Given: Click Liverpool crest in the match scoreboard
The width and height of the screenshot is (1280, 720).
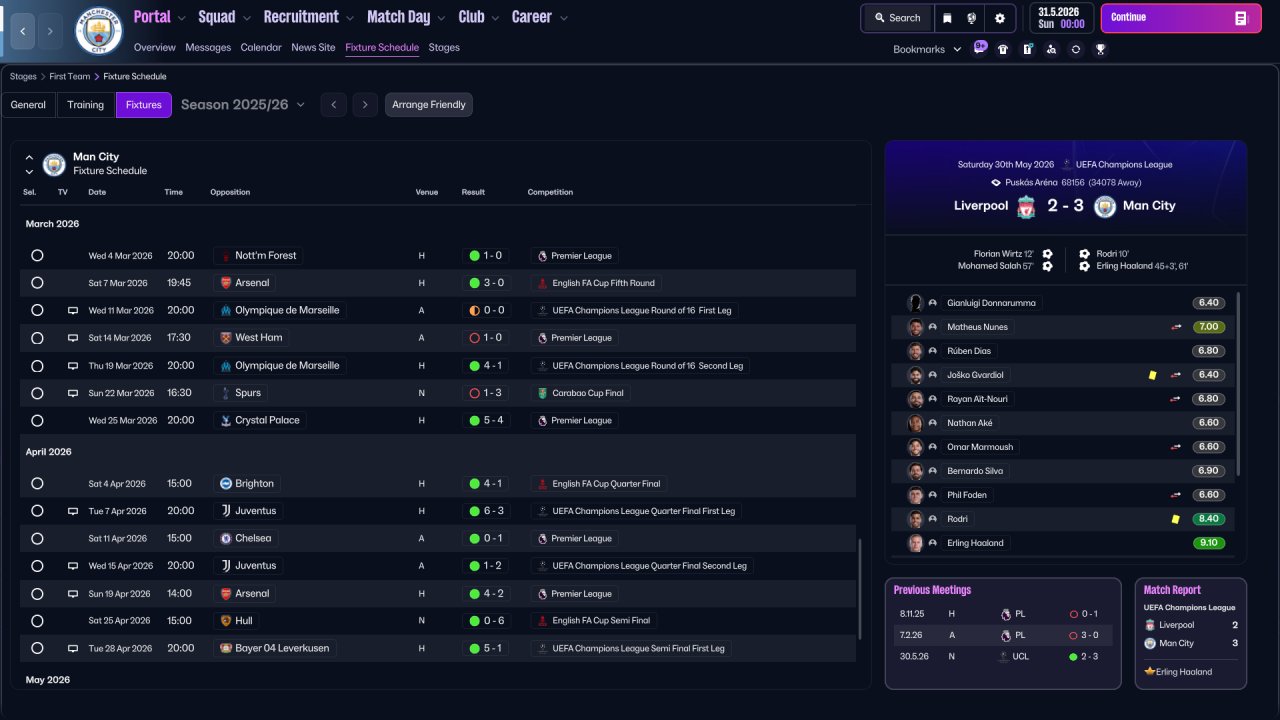Looking at the screenshot, I should tap(1026, 206).
